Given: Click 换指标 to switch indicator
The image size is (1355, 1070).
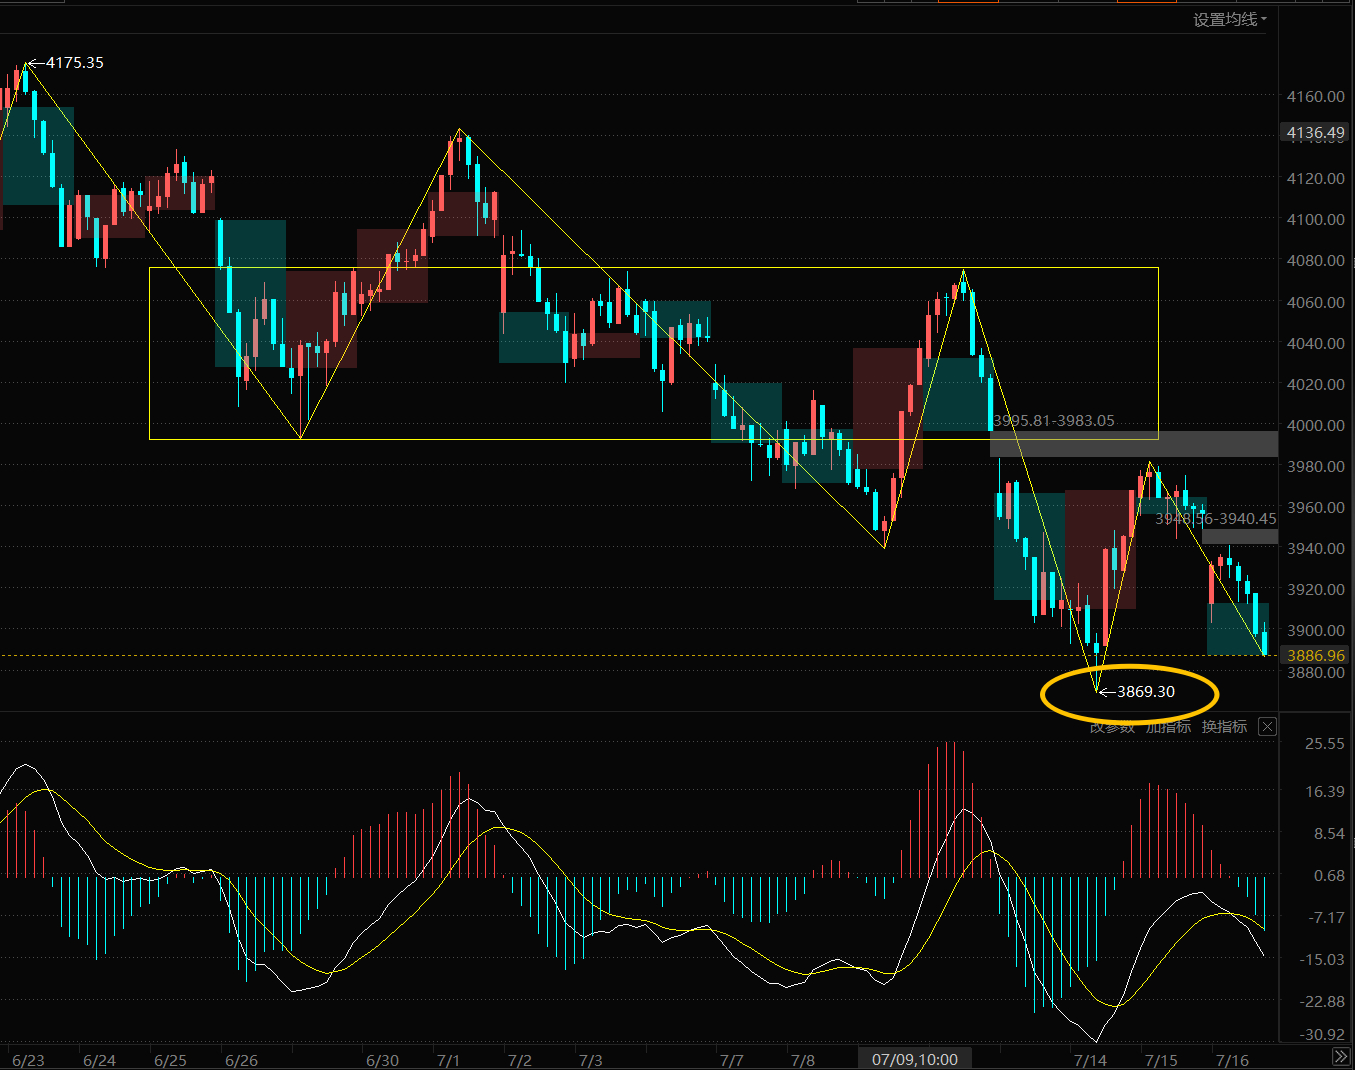Looking at the screenshot, I should pyautogui.click(x=1225, y=727).
